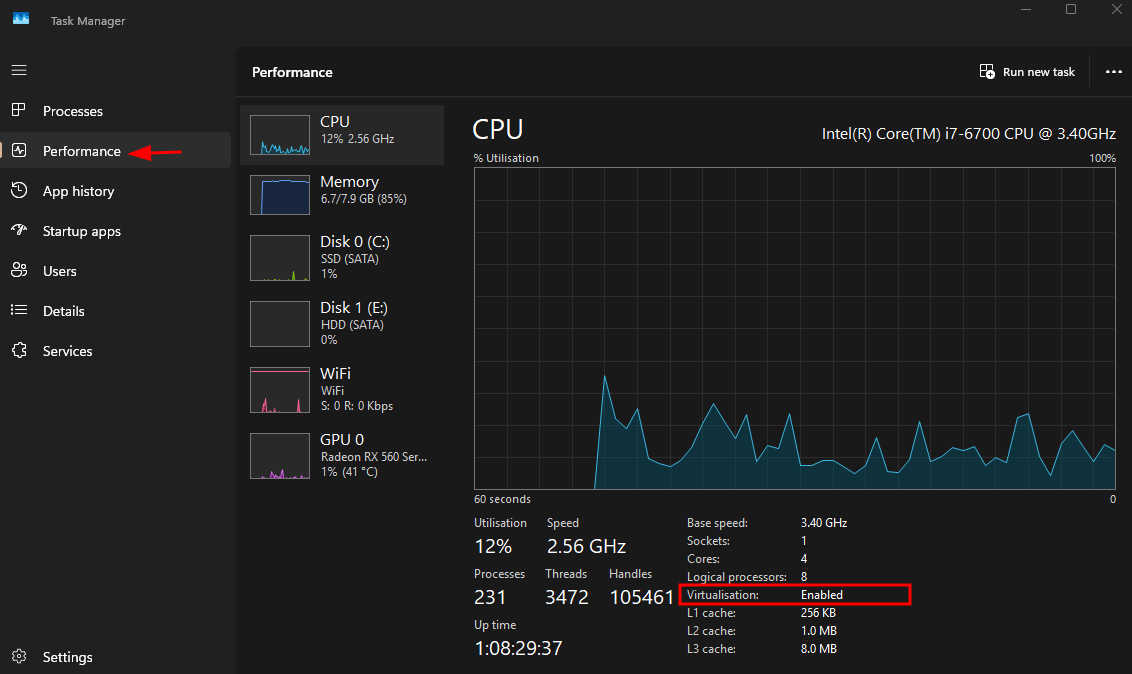The width and height of the screenshot is (1132, 674).
Task: Click the Virtualisation Enabled value
Action: 822,595
